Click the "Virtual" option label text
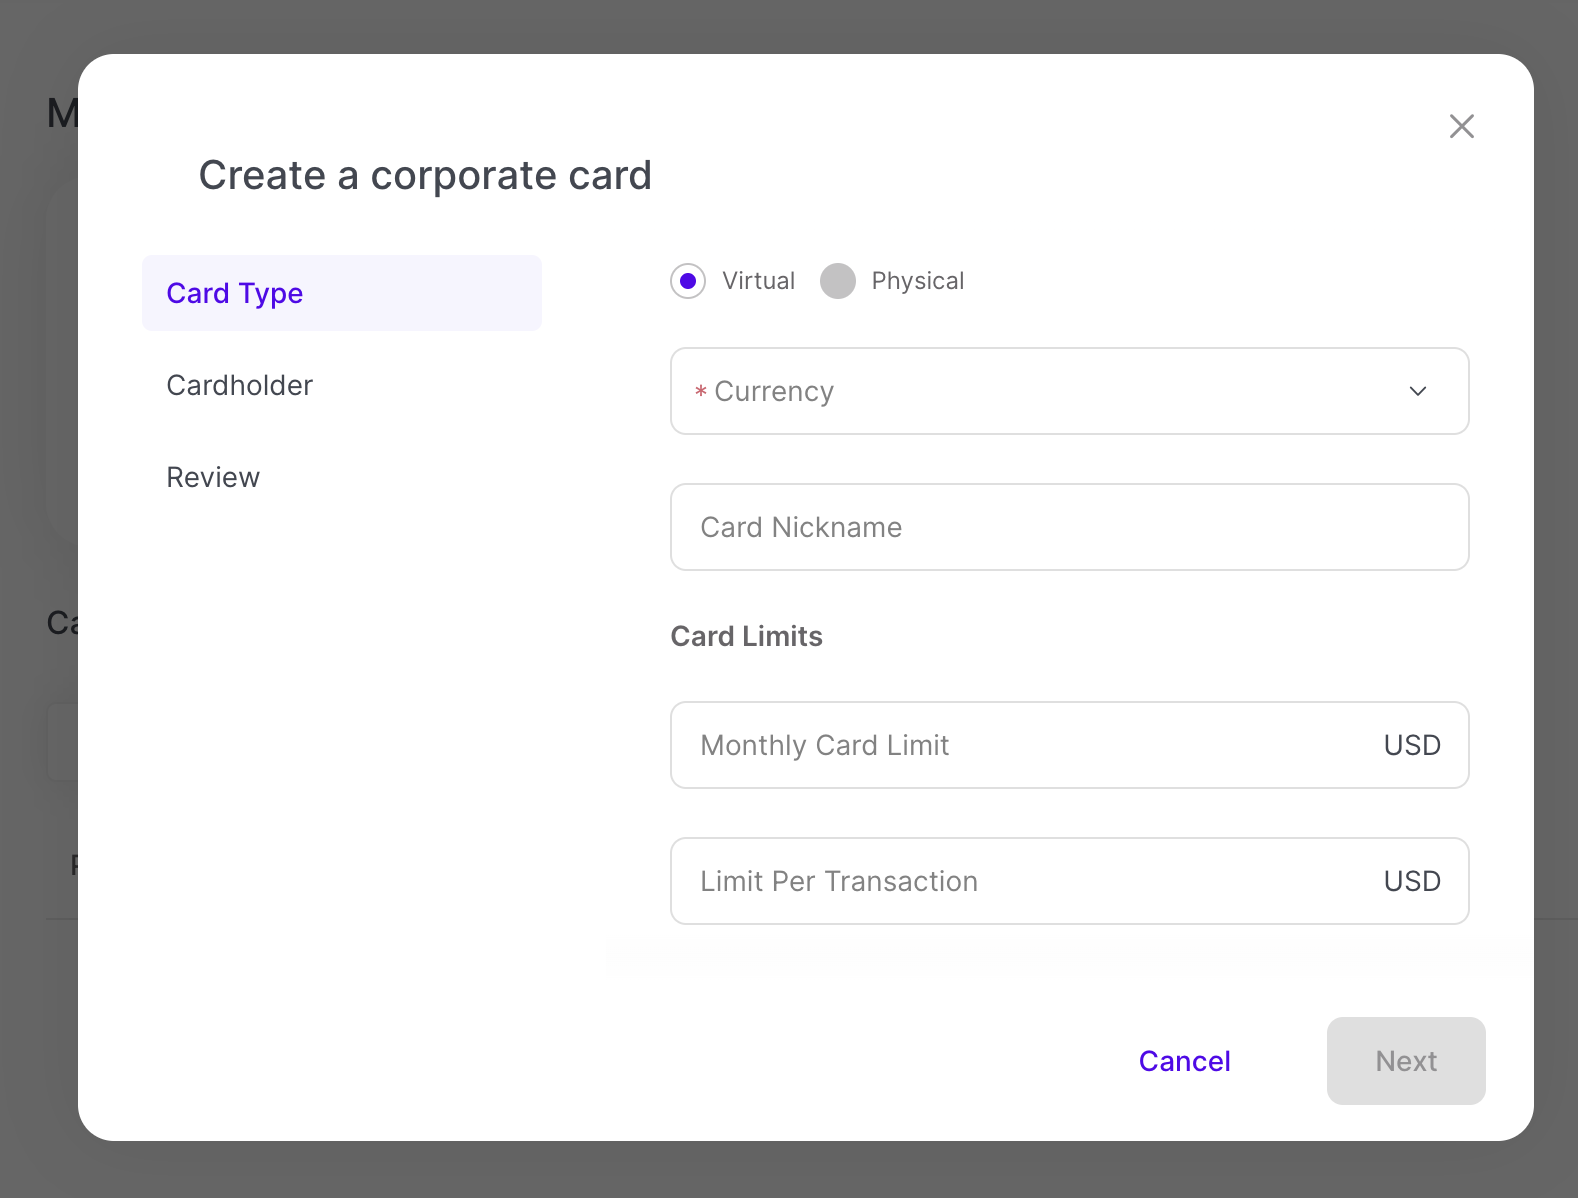Image resolution: width=1578 pixels, height=1198 pixels. tap(758, 281)
